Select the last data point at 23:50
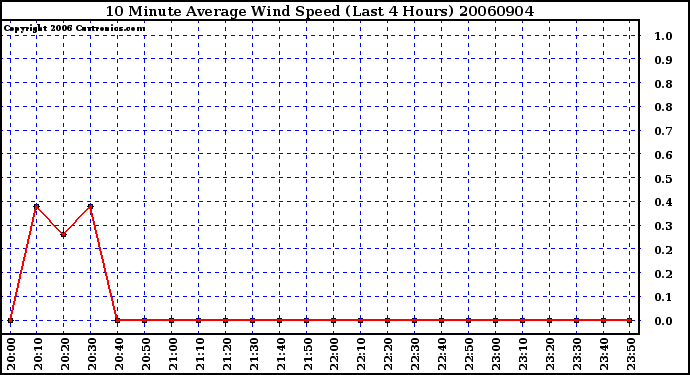Screen dimensions: 690x375 pos(630,320)
